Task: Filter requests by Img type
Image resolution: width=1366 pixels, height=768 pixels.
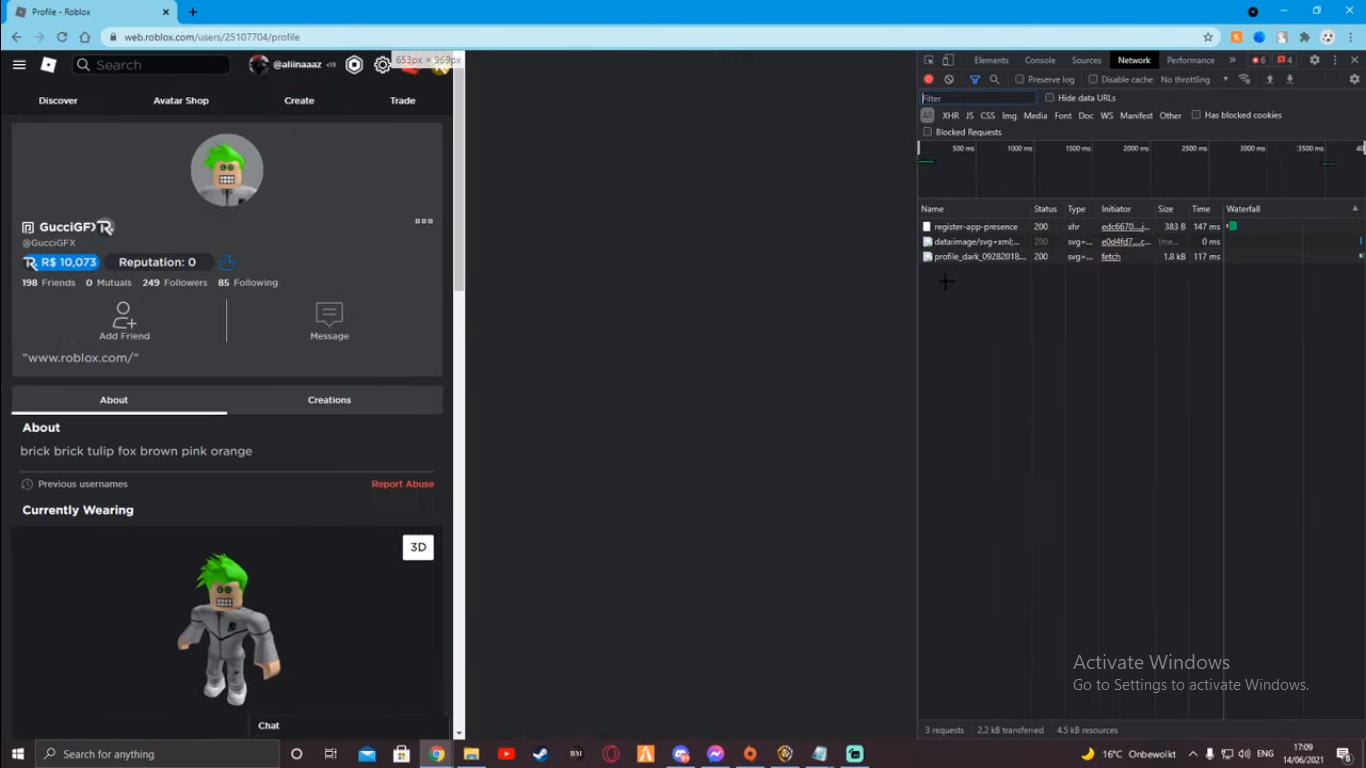Action: (x=1009, y=116)
